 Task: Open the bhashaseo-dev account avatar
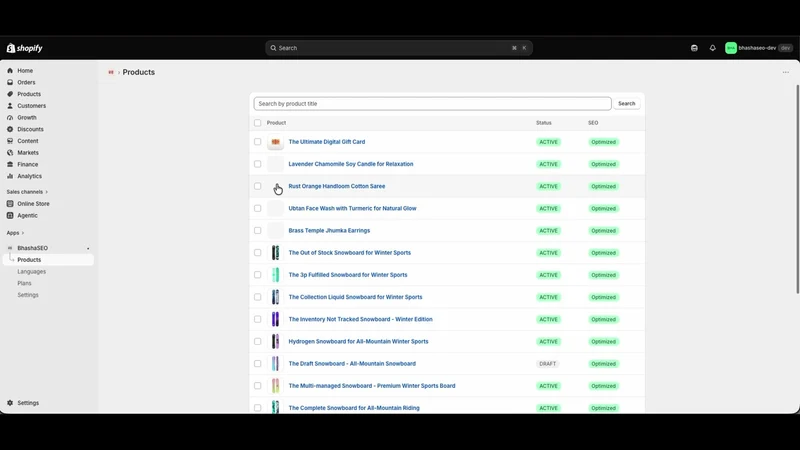point(731,48)
